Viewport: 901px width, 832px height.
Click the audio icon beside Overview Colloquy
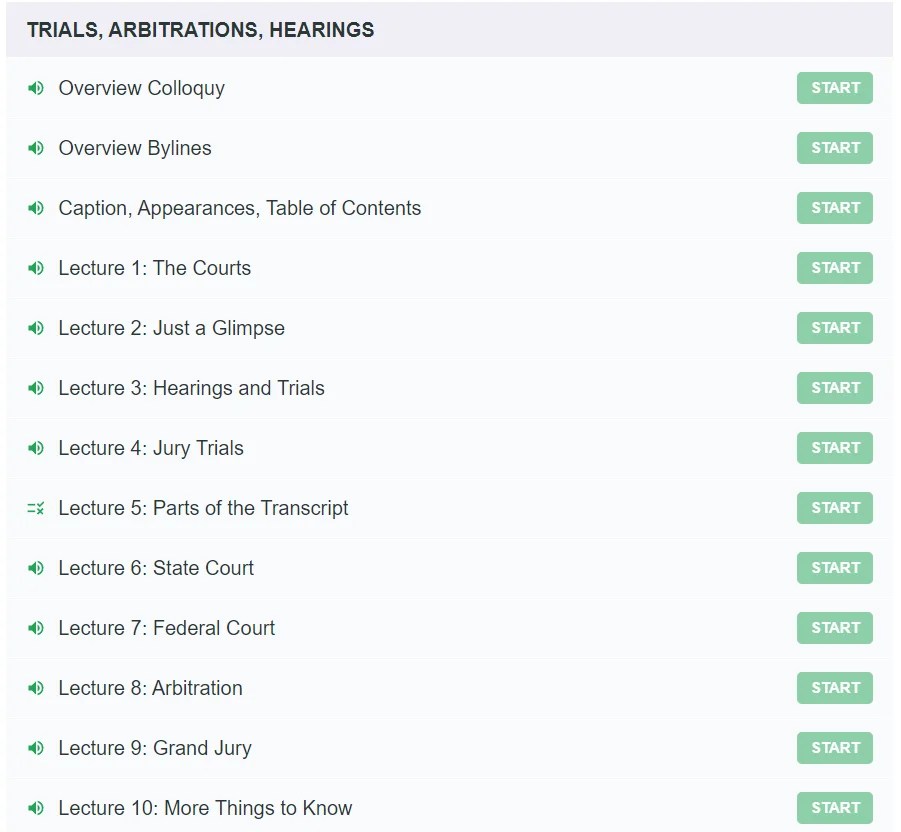[36, 88]
